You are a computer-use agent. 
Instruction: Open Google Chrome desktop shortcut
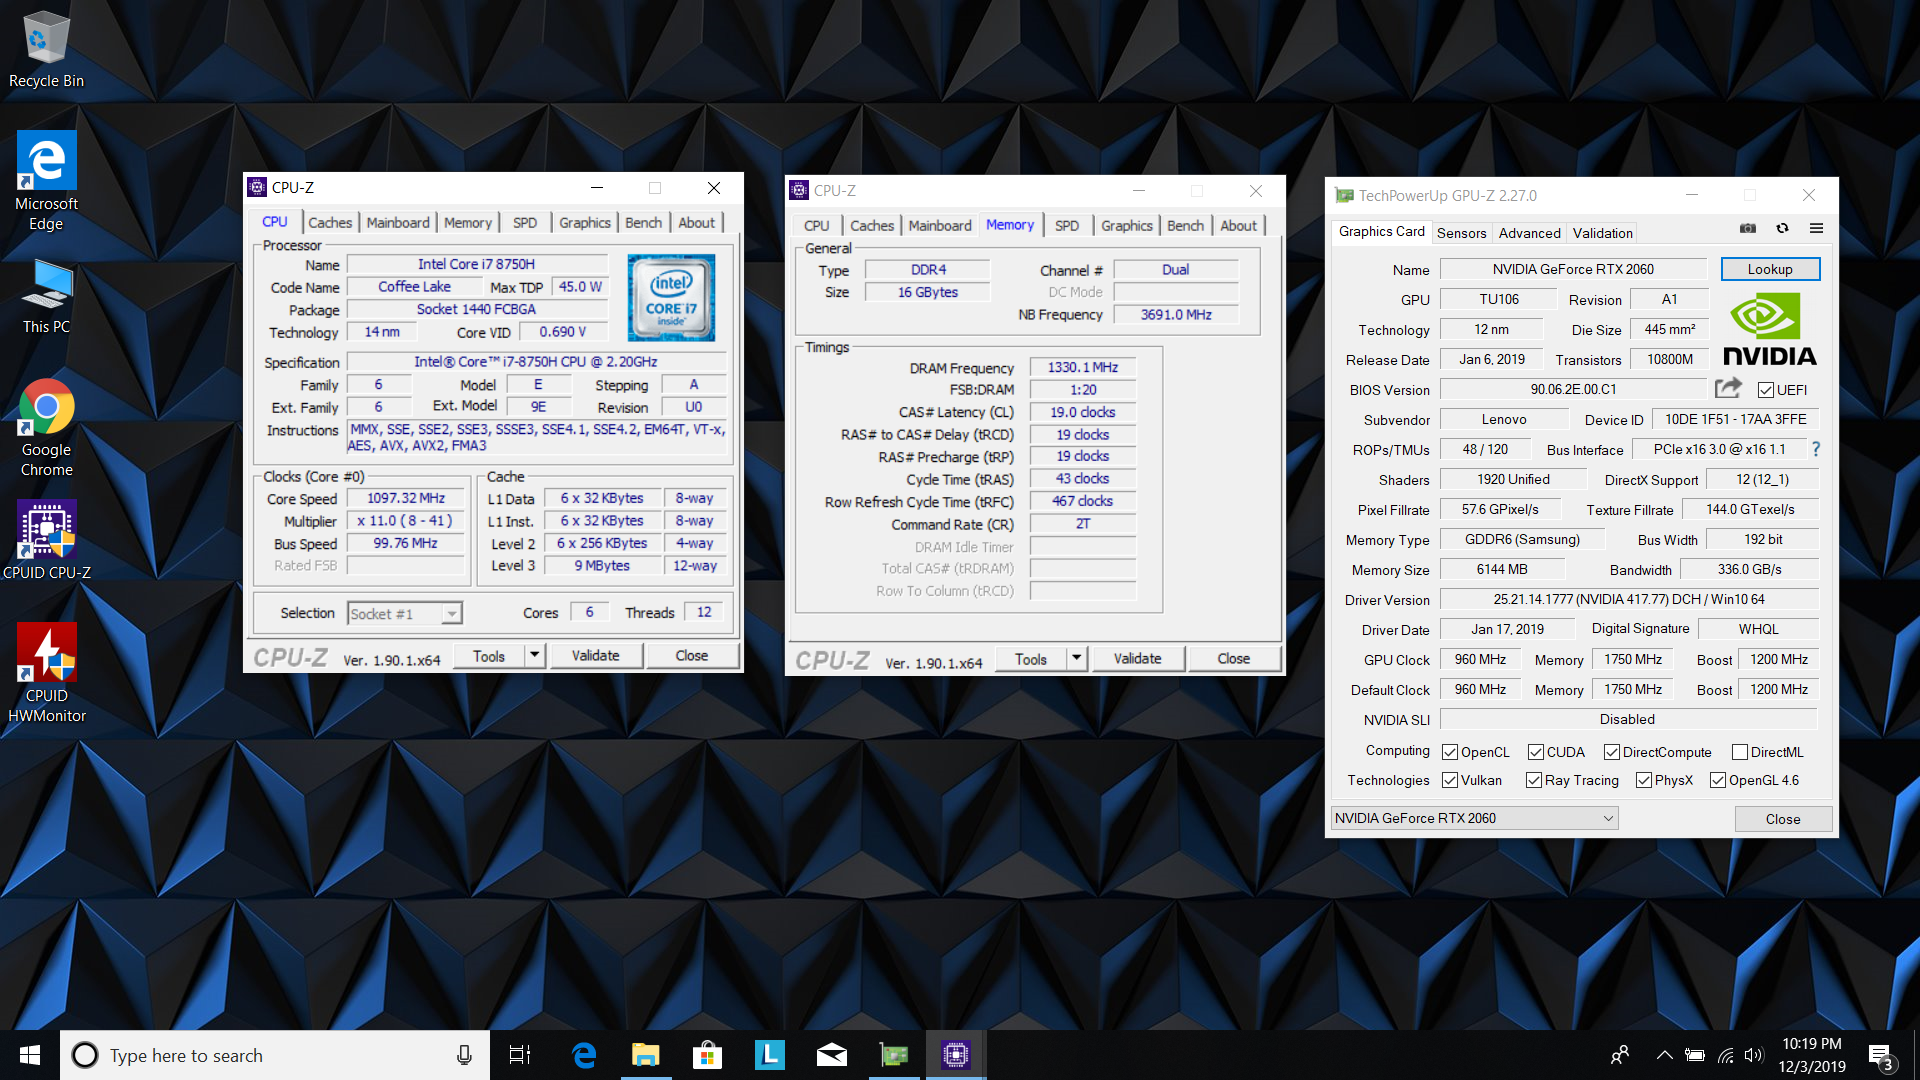(46, 428)
